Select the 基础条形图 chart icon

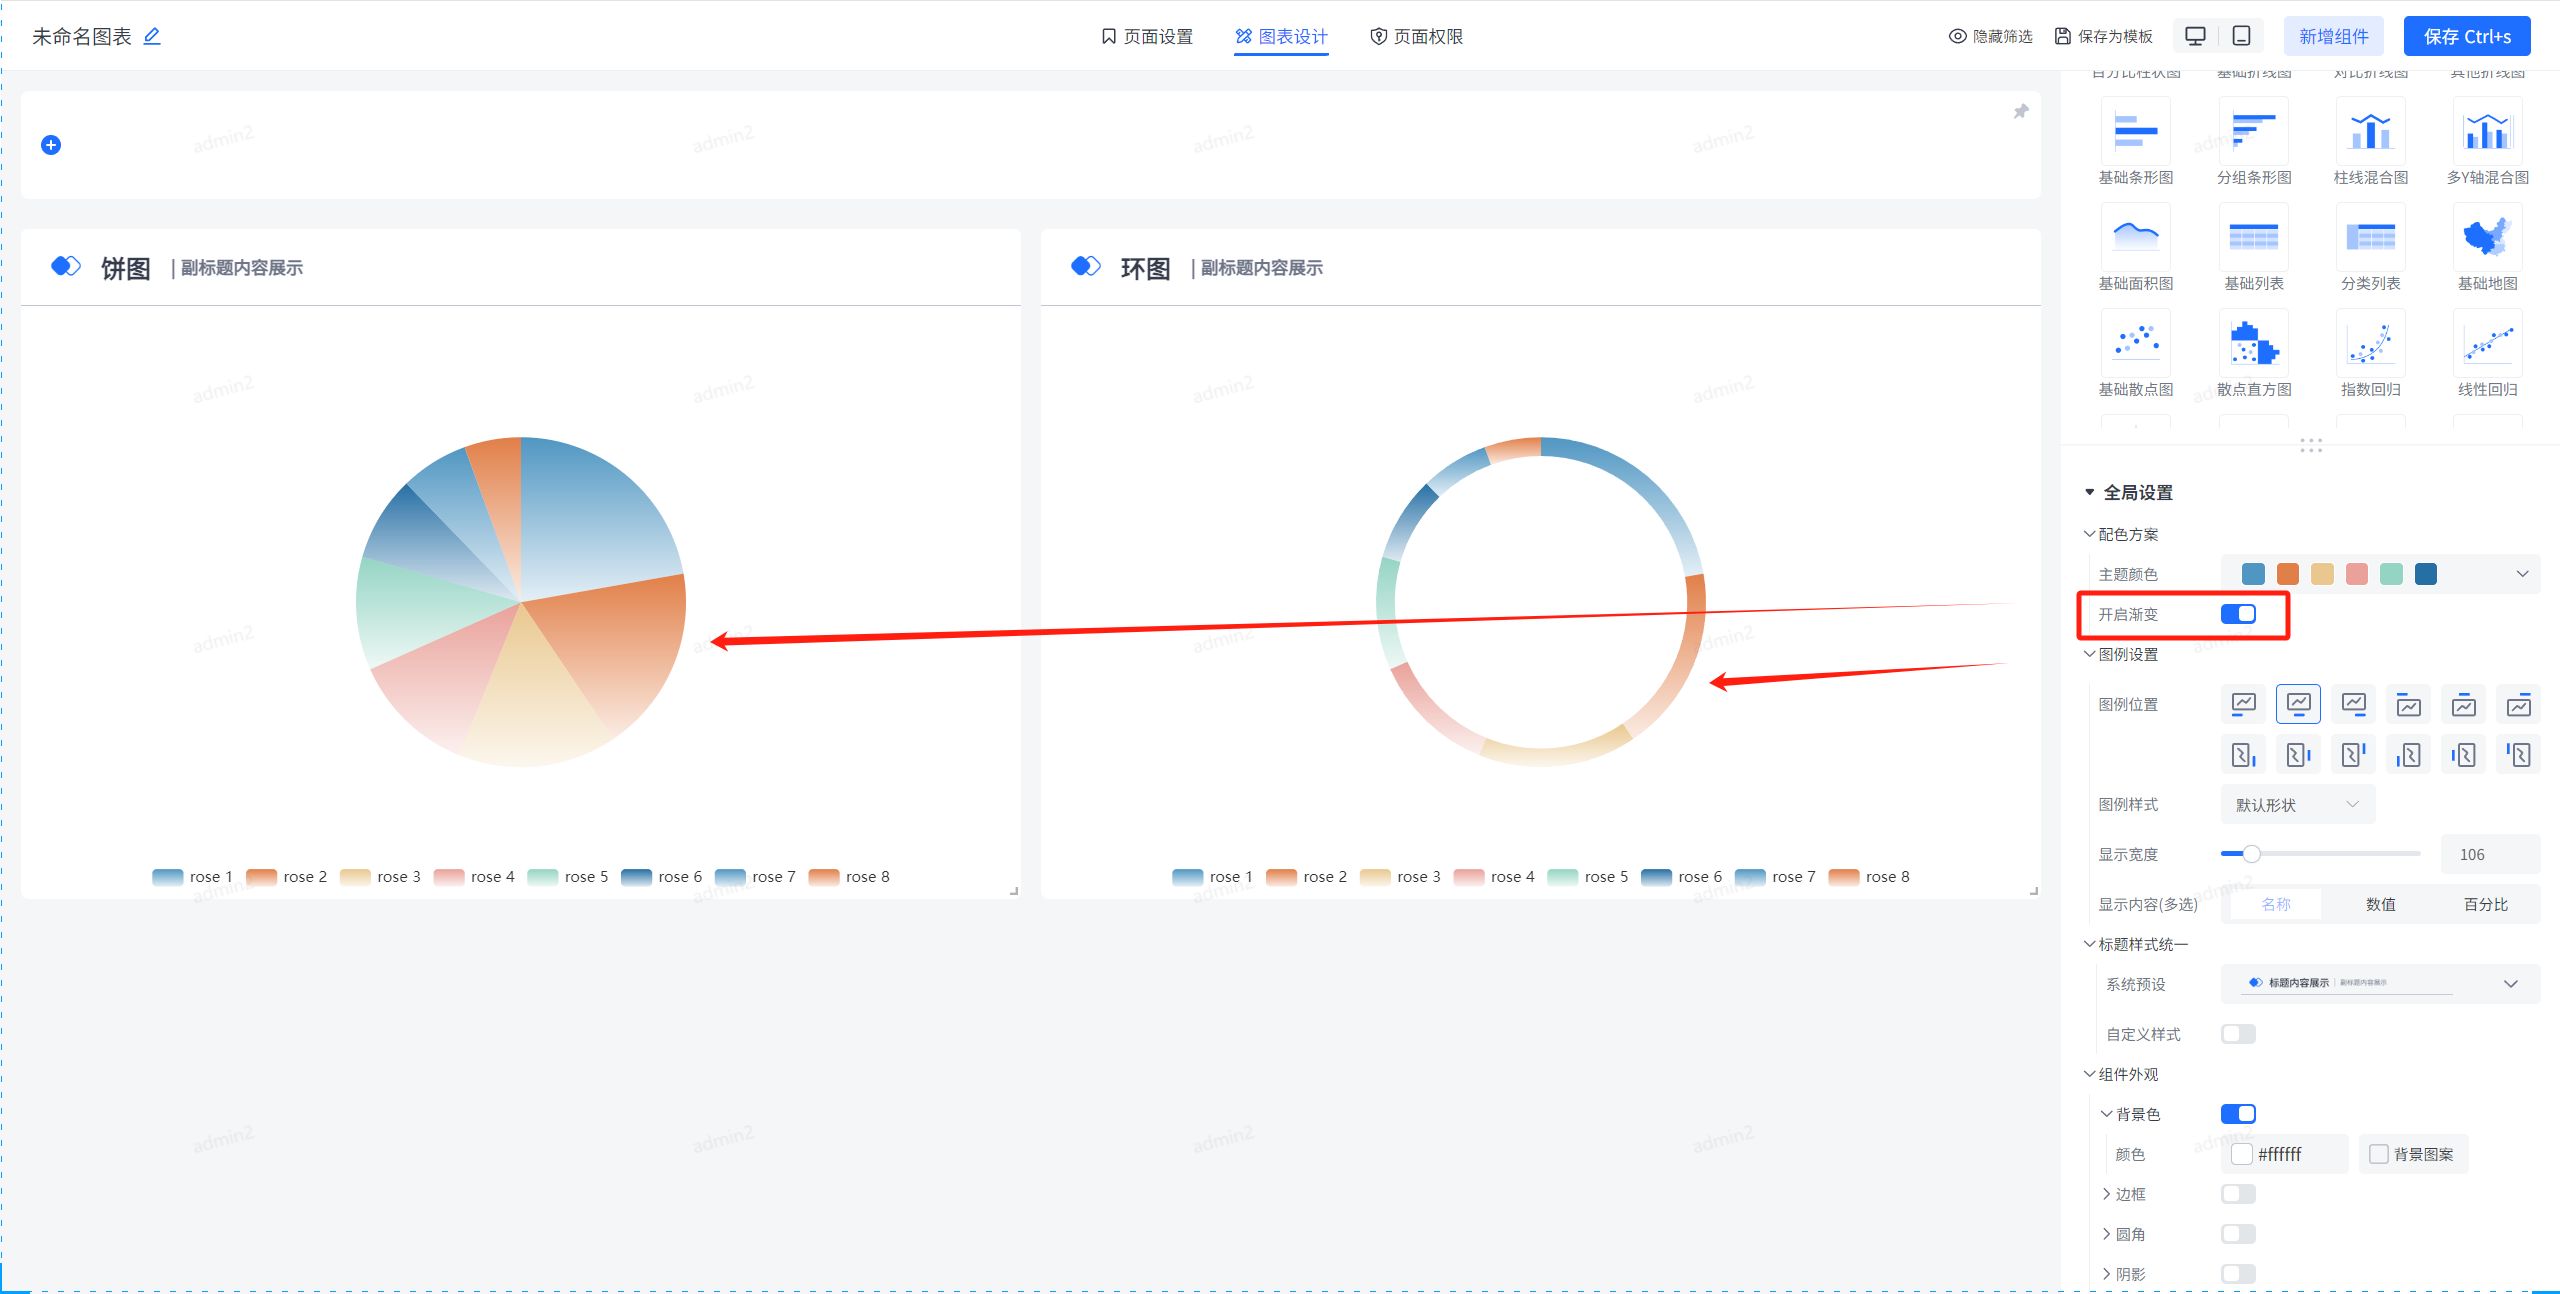pyautogui.click(x=2135, y=132)
